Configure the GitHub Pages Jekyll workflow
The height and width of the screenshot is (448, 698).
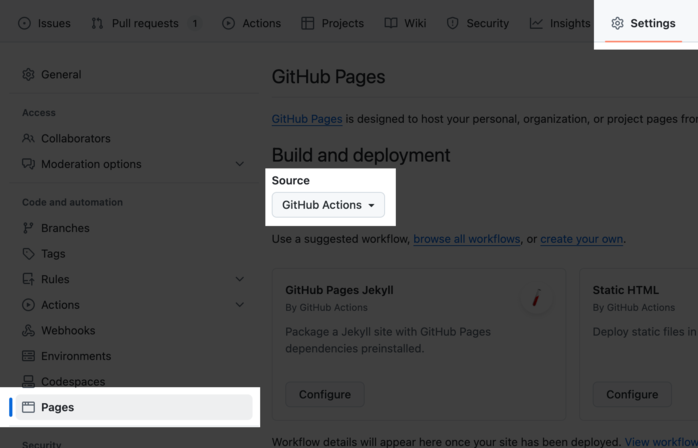(x=325, y=395)
